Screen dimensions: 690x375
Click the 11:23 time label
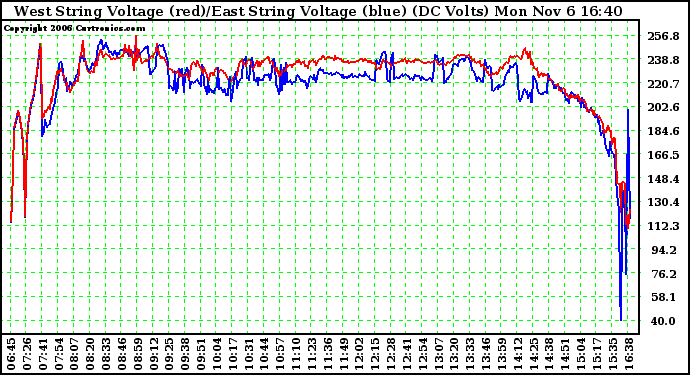[312, 353]
